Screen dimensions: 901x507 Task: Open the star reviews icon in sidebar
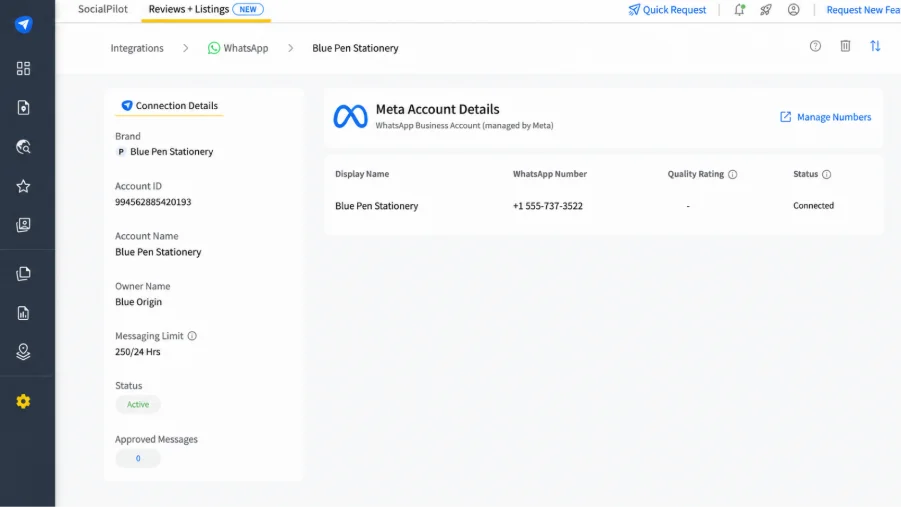24,186
